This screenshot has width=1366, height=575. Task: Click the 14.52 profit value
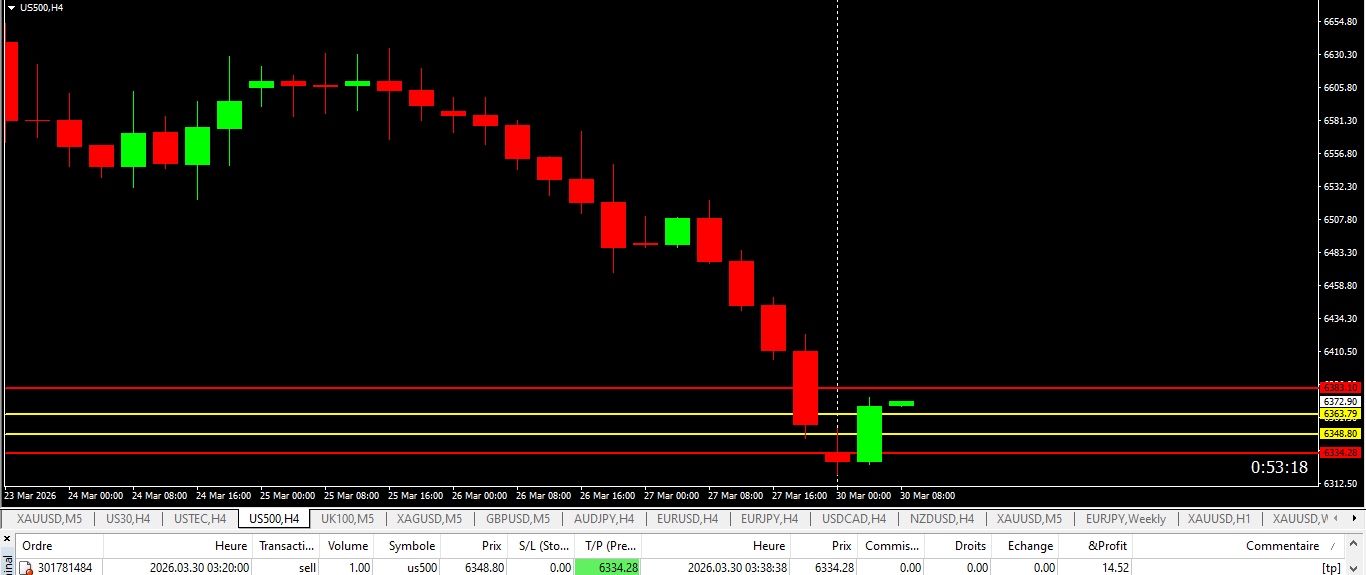[1113, 568]
